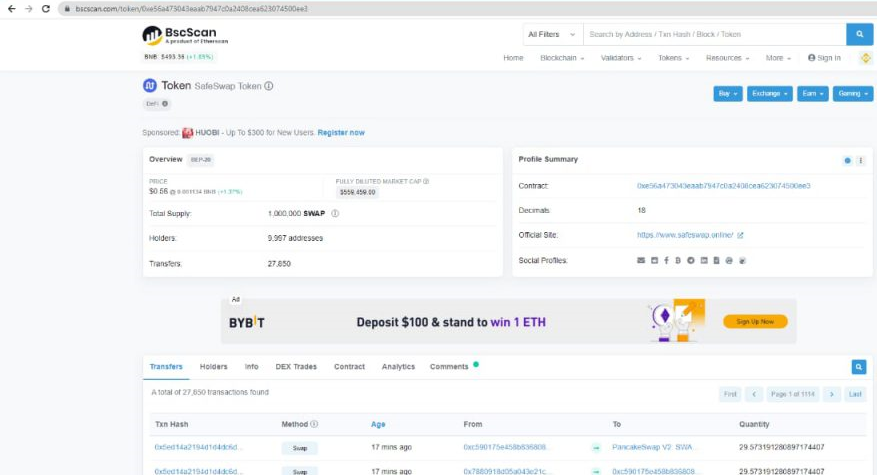Click the SafeSwap token logo icon
877x475 pixels.
point(149,86)
